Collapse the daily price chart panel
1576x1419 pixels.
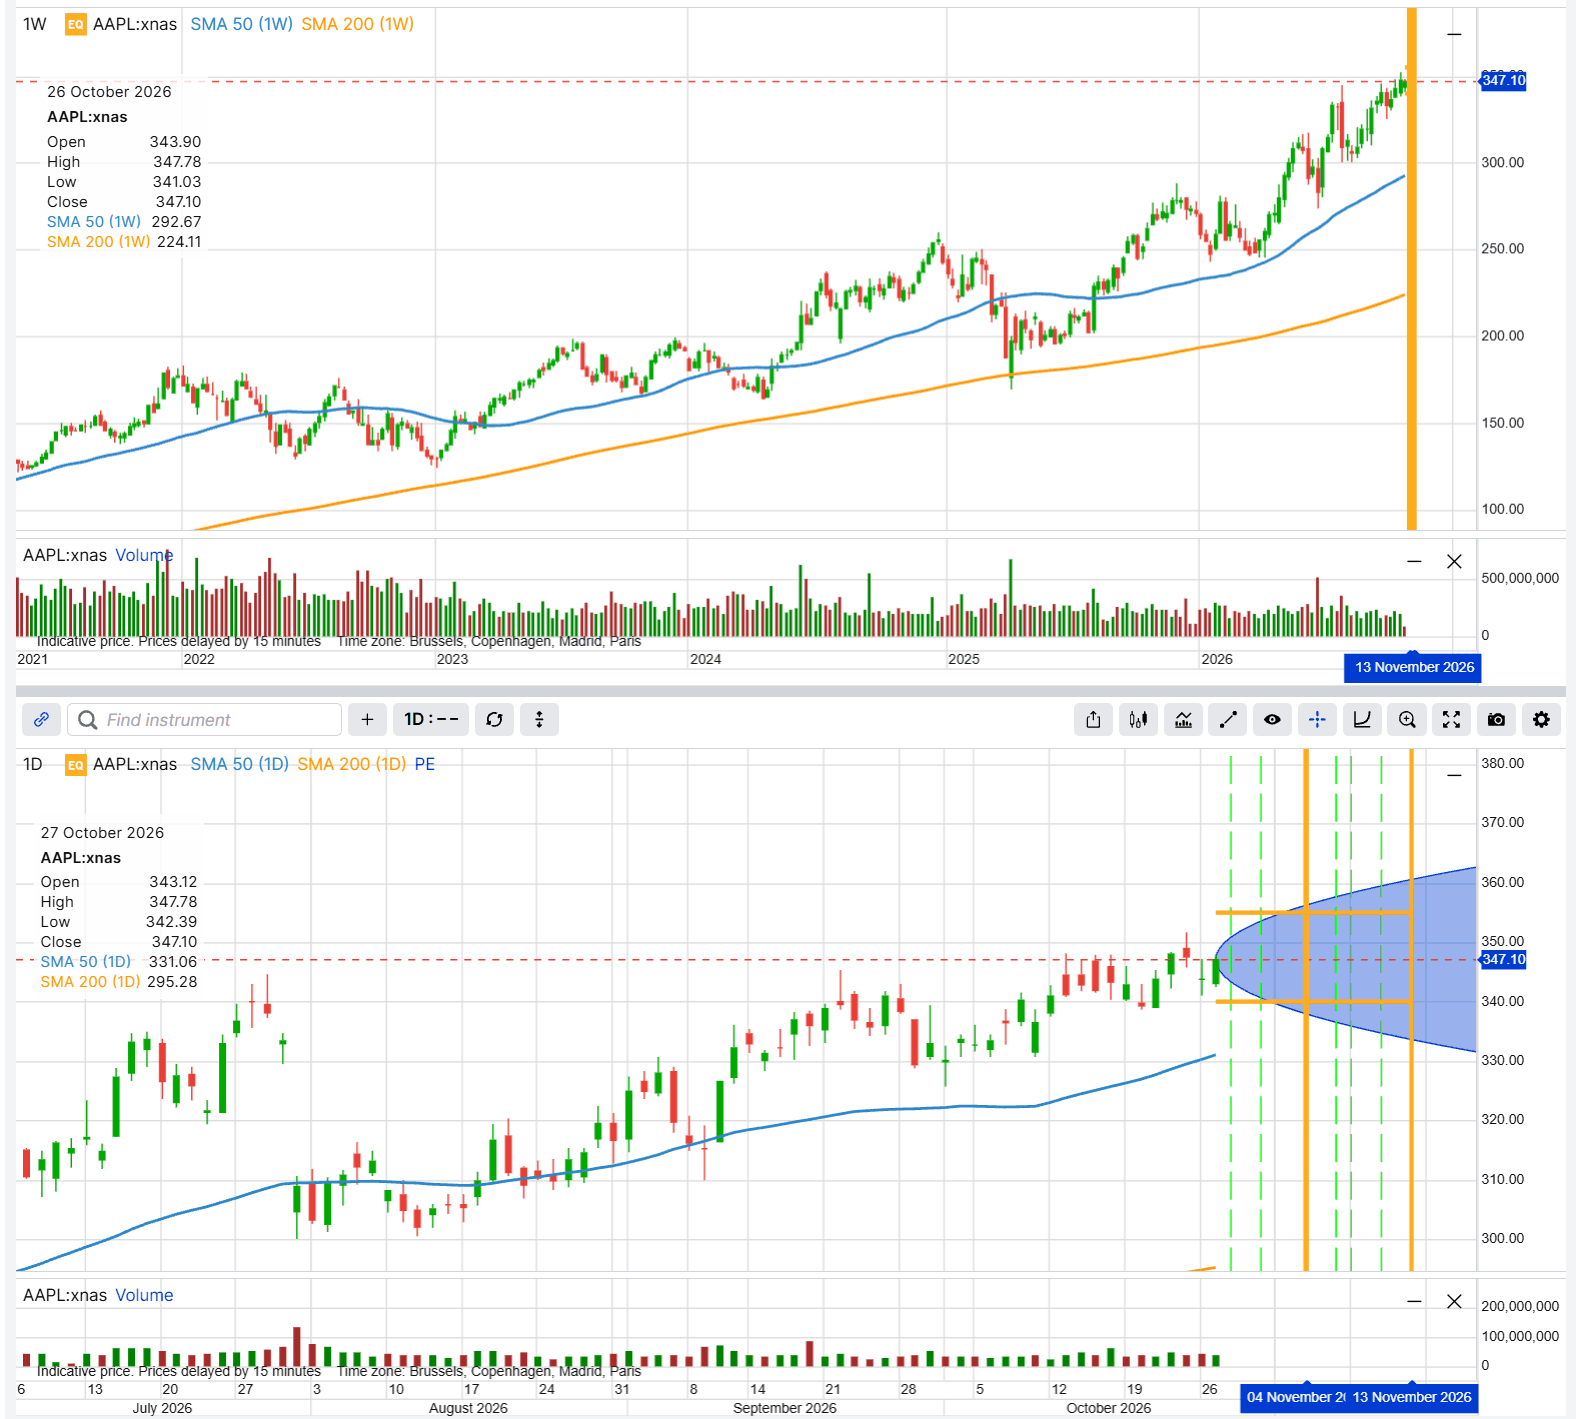click(x=1454, y=775)
